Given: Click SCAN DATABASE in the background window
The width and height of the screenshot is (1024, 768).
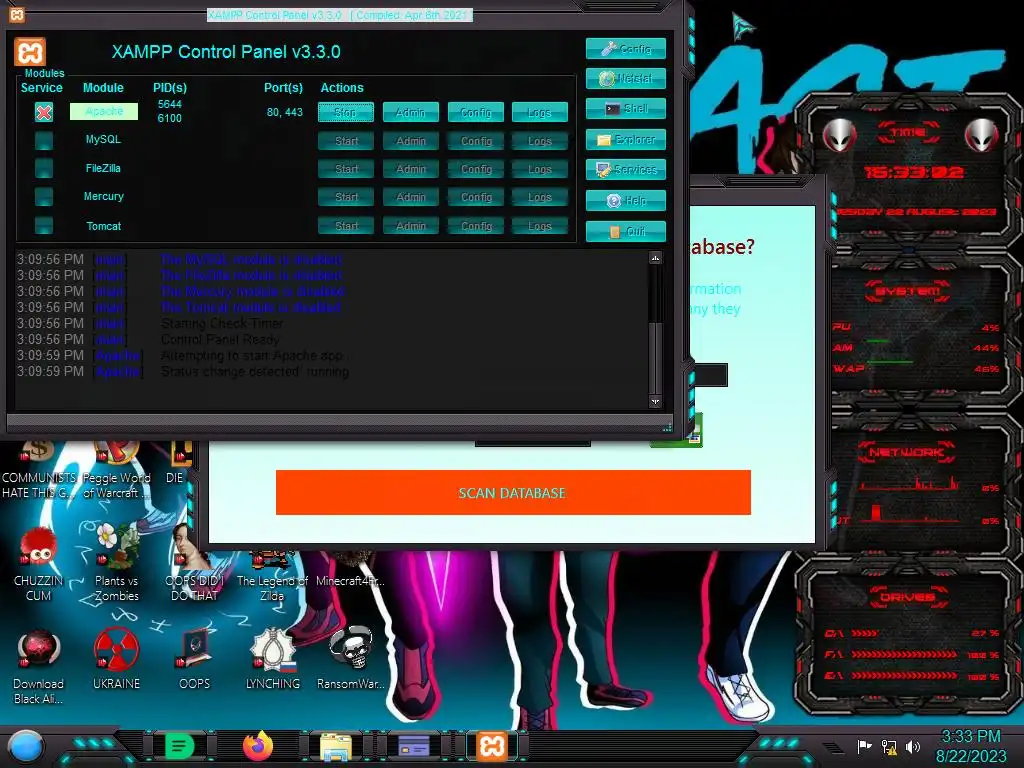Looking at the screenshot, I should click(x=513, y=492).
